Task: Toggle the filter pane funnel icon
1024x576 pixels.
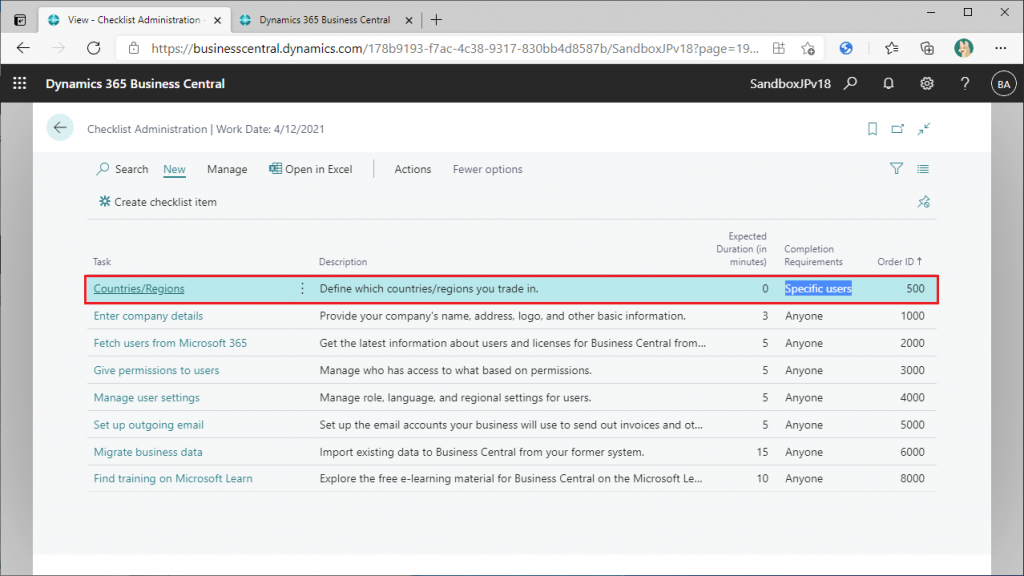Action: [896, 168]
